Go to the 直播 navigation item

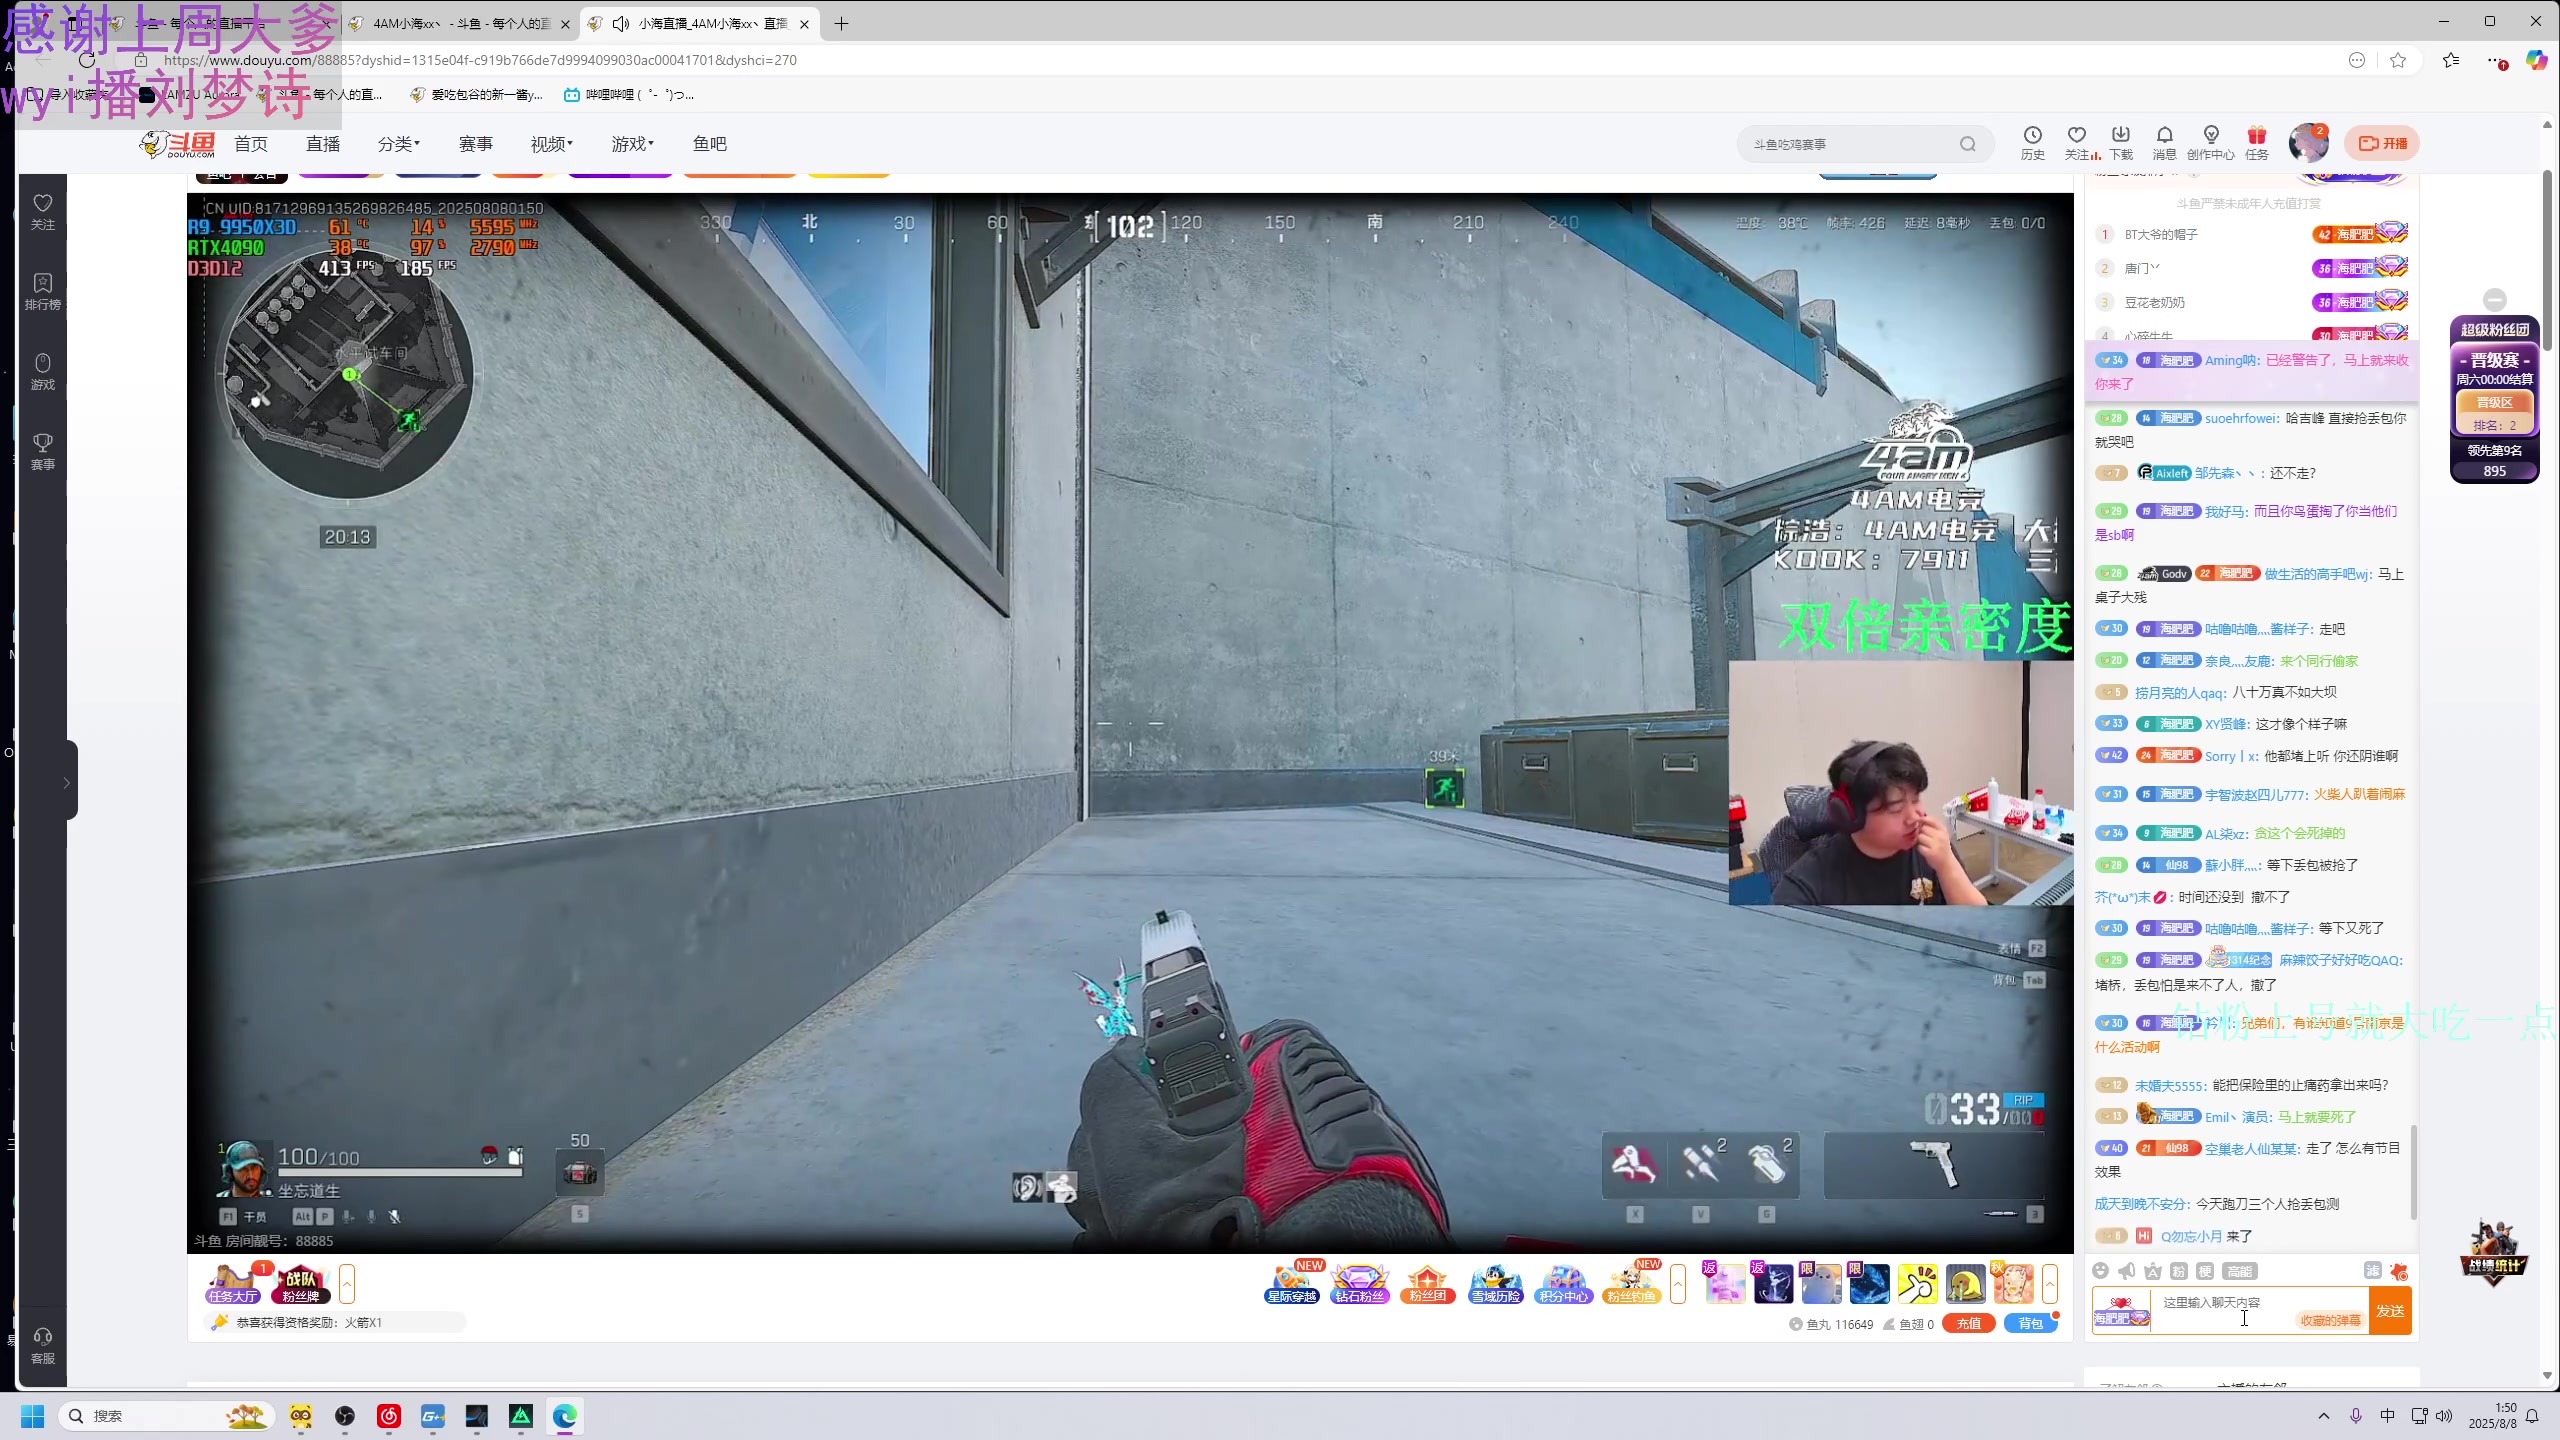[x=322, y=144]
